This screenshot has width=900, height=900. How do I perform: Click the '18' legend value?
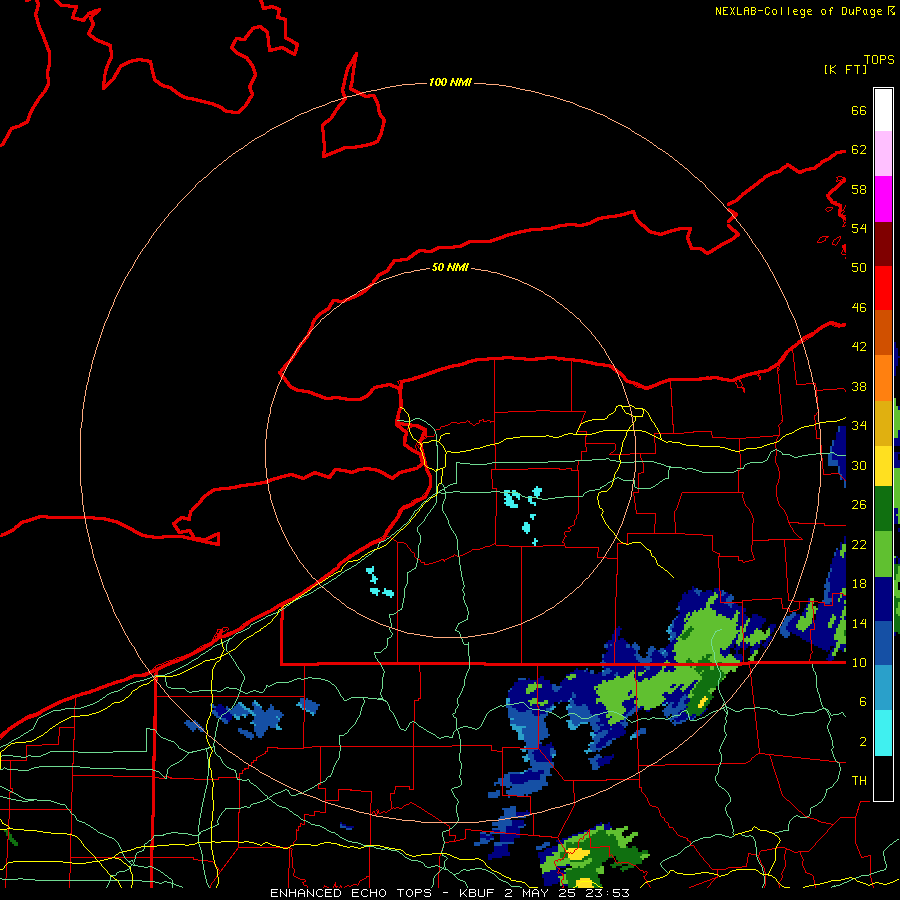pyautogui.click(x=859, y=584)
